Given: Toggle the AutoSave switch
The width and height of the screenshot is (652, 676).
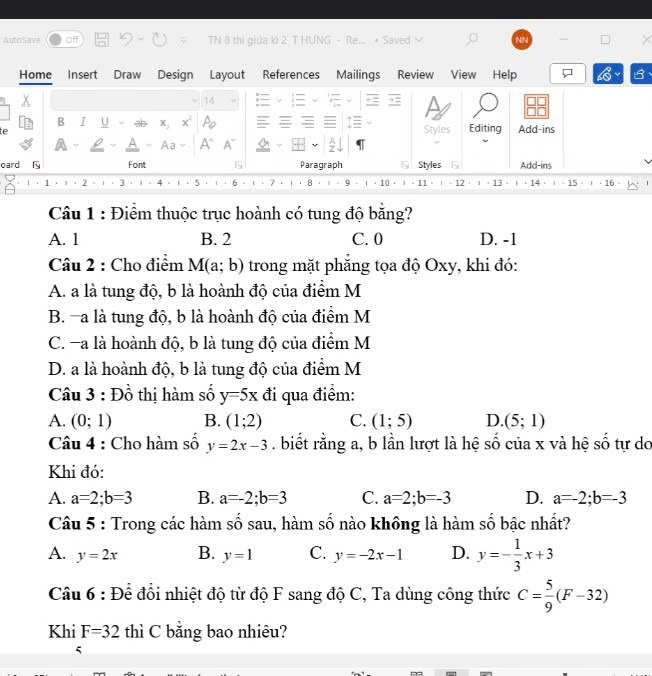Looking at the screenshot, I should 67,40.
